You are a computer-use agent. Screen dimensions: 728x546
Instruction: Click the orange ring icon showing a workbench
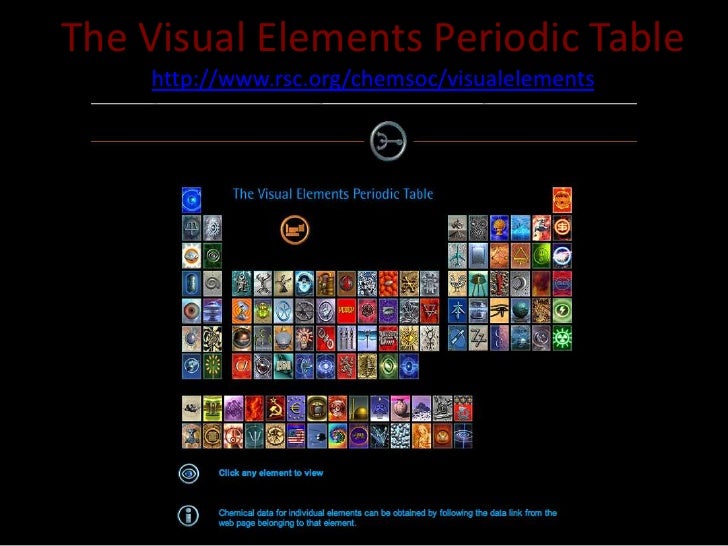295,230
